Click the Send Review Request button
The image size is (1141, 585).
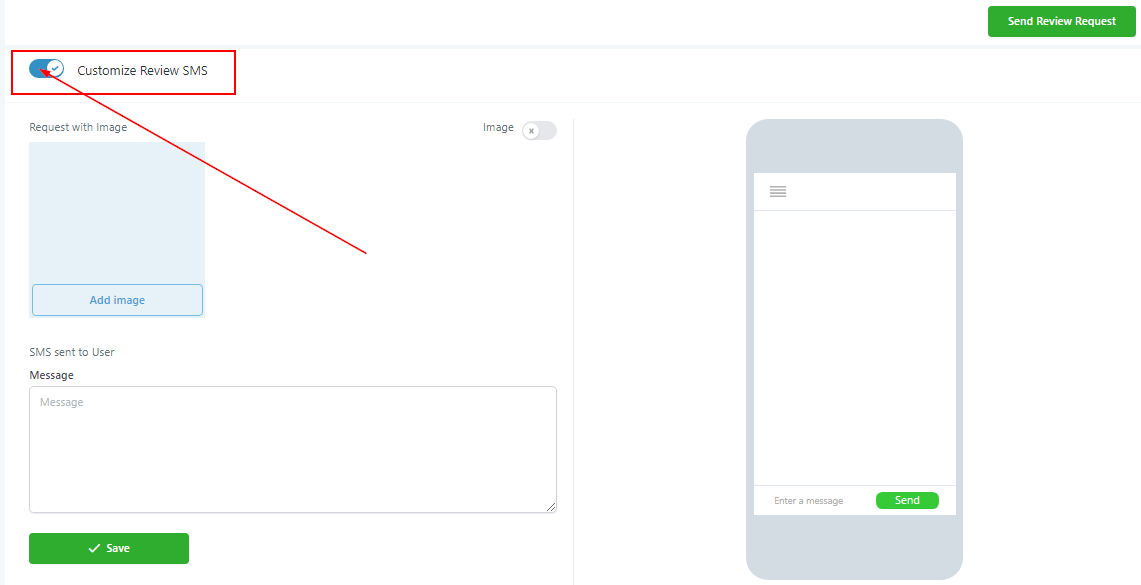tap(1062, 21)
